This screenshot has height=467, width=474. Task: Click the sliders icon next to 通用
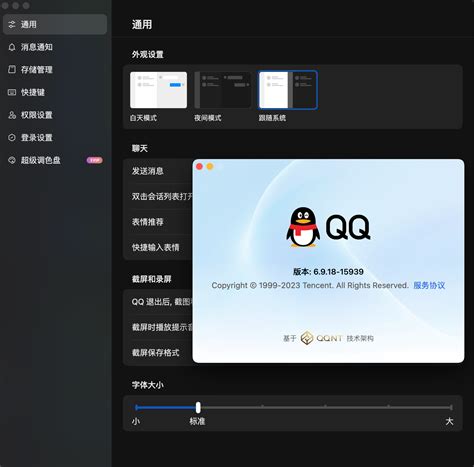pyautogui.click(x=12, y=24)
